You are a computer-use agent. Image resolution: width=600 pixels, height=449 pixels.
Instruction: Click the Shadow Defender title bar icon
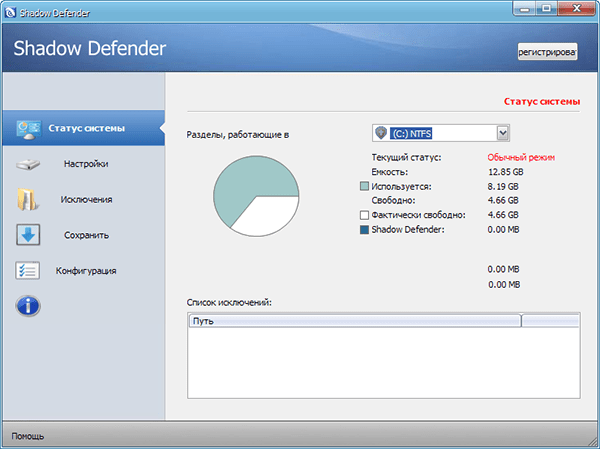[10, 12]
